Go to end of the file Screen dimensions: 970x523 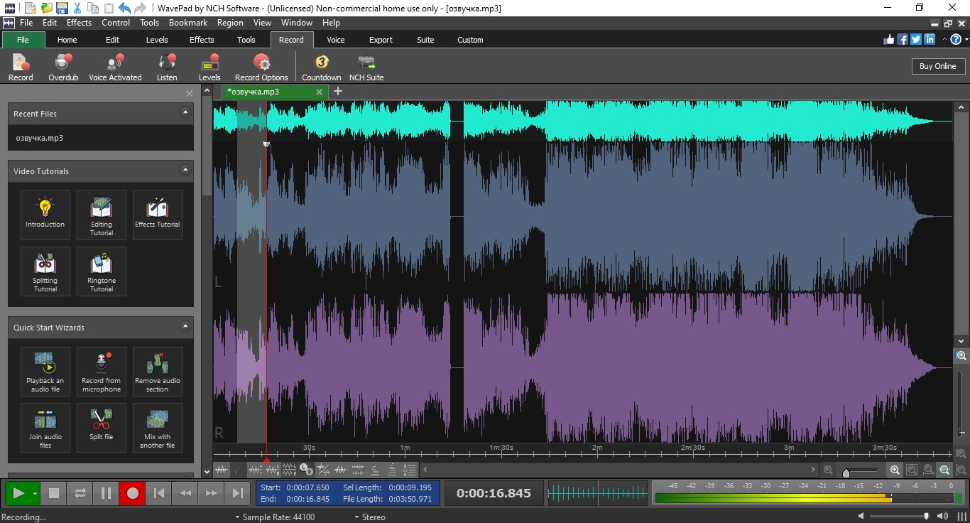tap(238, 493)
